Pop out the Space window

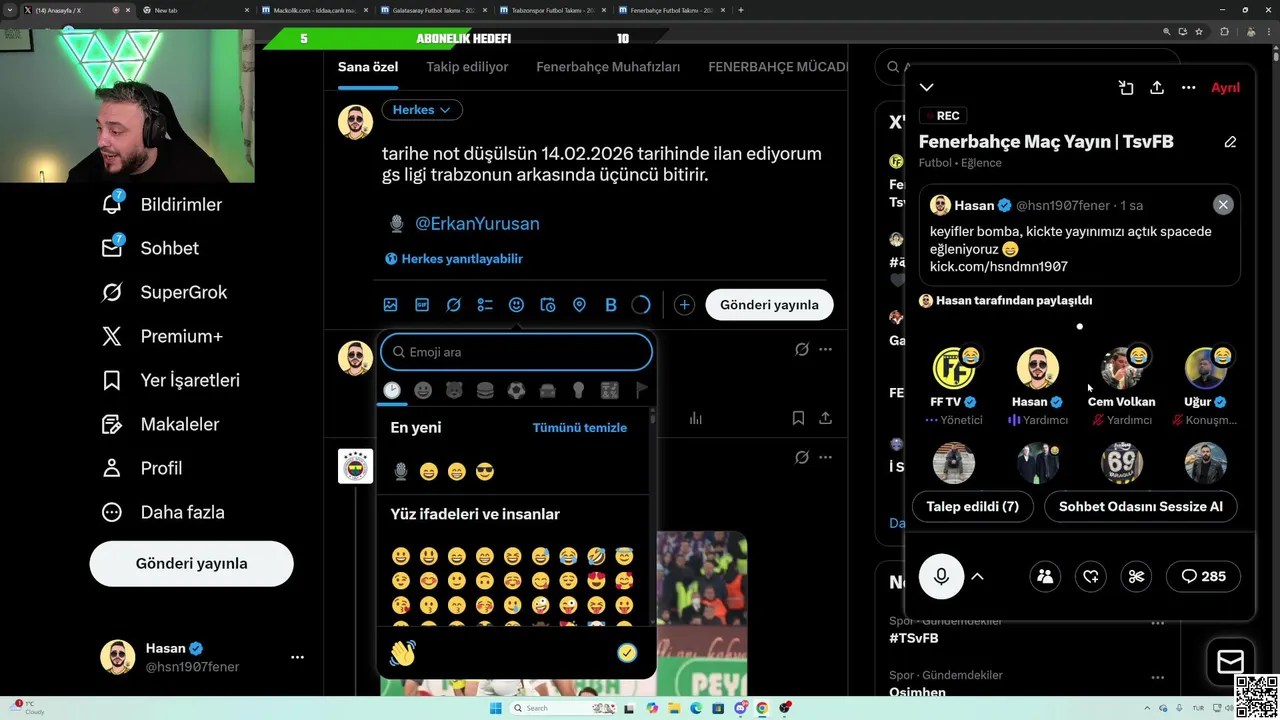(1126, 88)
